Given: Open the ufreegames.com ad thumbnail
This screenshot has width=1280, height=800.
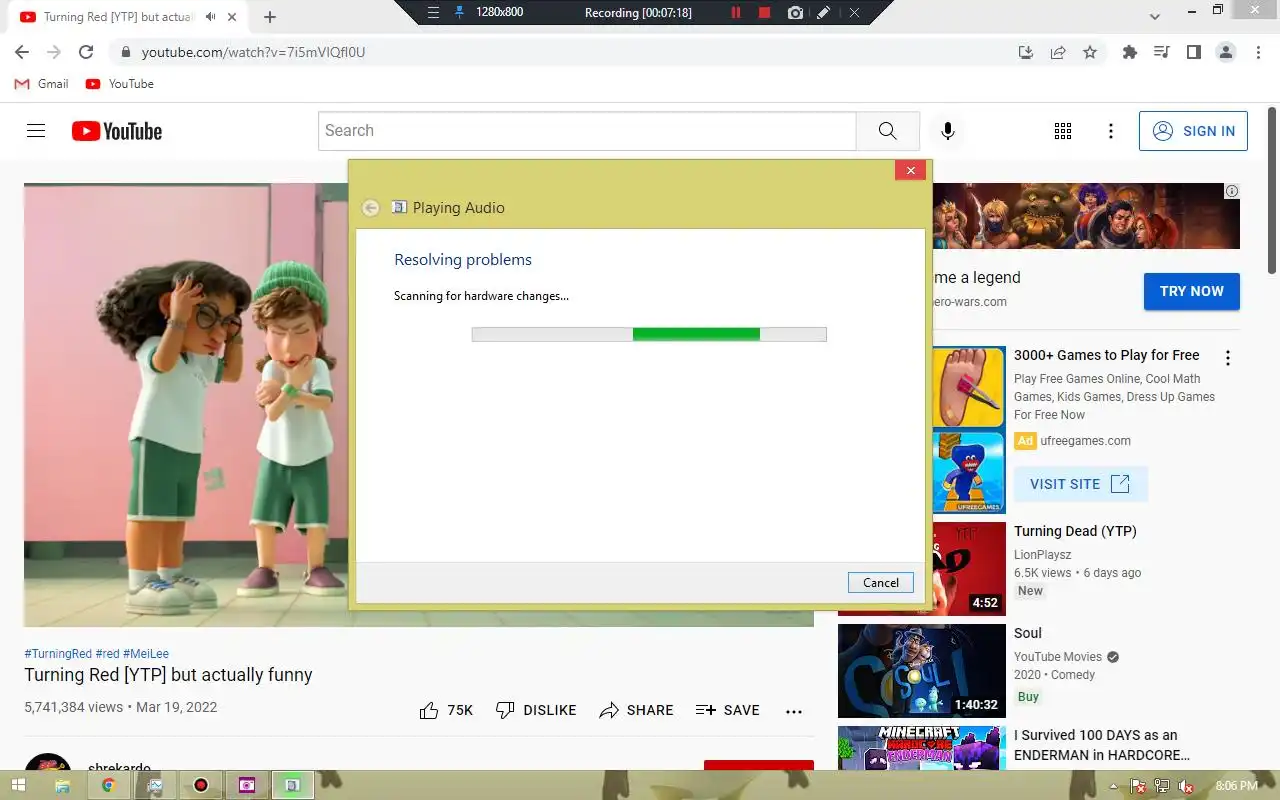Looking at the screenshot, I should pos(969,430).
